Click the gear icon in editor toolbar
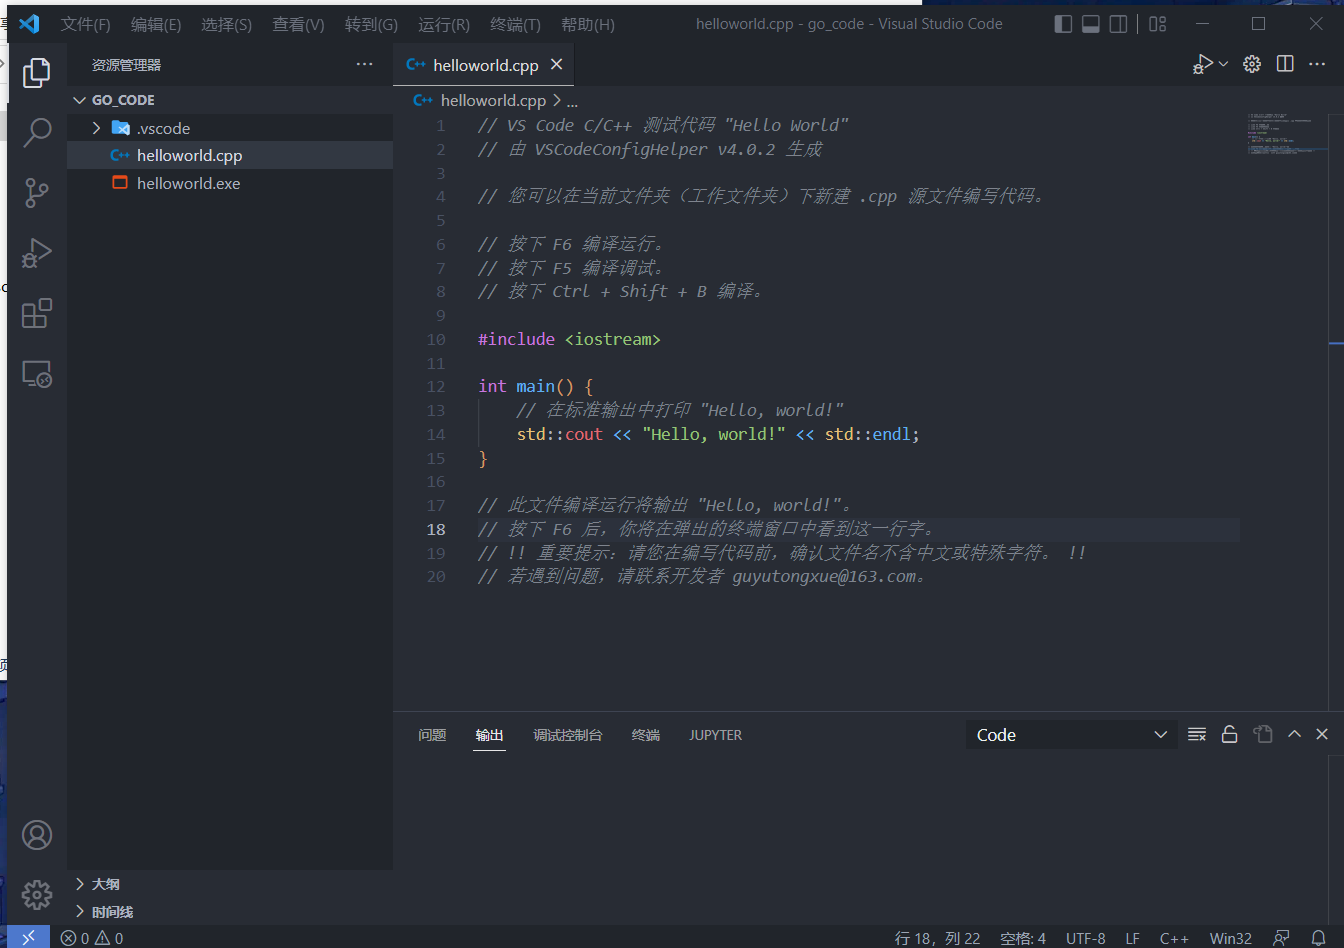The image size is (1344, 948). [x=1252, y=64]
